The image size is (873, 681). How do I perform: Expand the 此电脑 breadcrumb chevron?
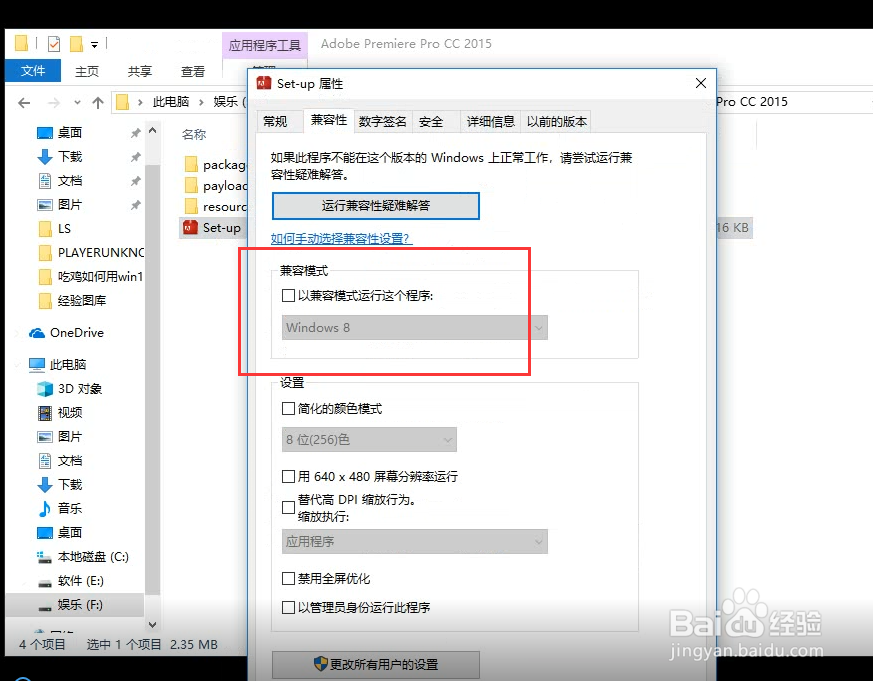tap(201, 102)
